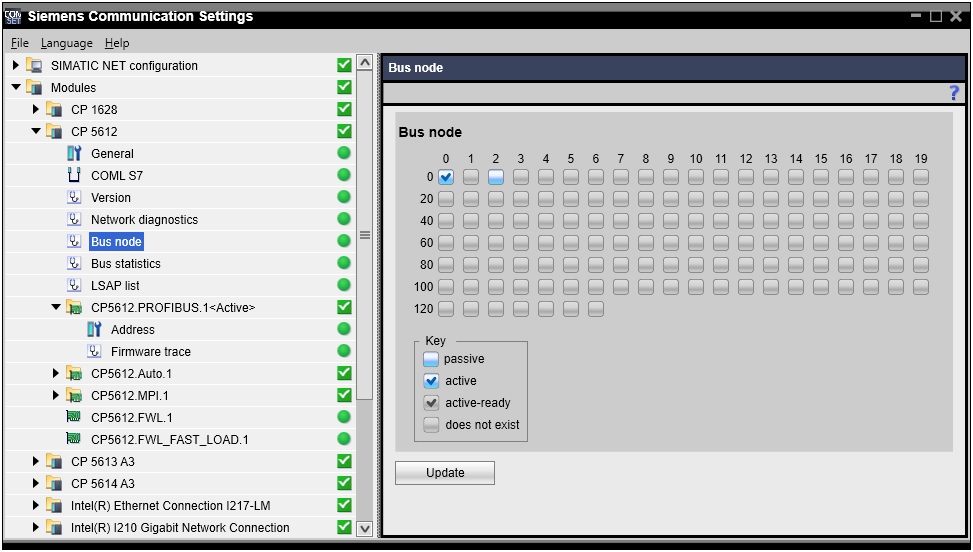Image resolution: width=973 pixels, height=552 pixels.
Task: Click the LSAP list stethoscope icon
Action: [74, 285]
